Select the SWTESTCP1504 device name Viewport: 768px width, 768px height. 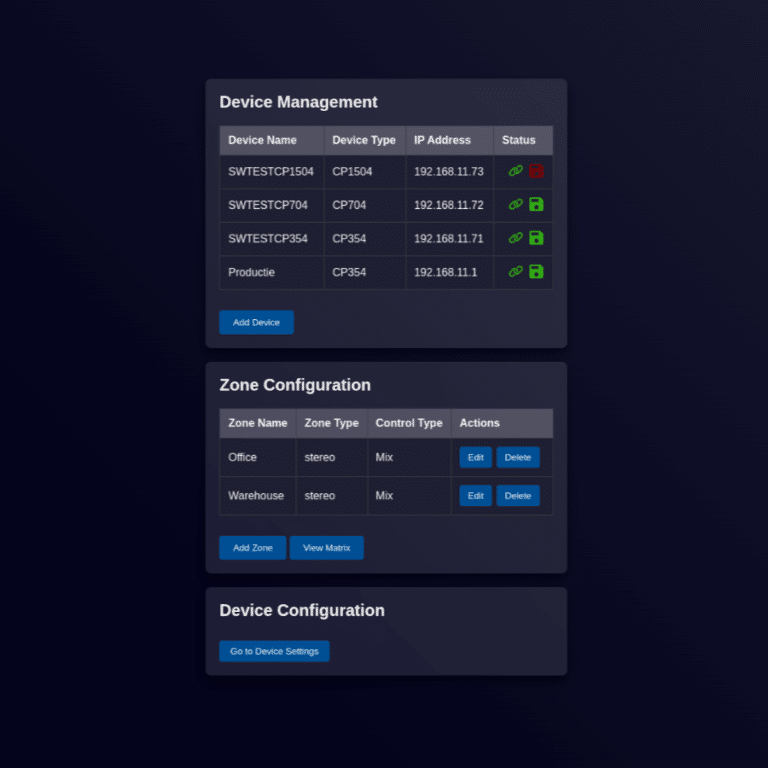[x=271, y=171]
